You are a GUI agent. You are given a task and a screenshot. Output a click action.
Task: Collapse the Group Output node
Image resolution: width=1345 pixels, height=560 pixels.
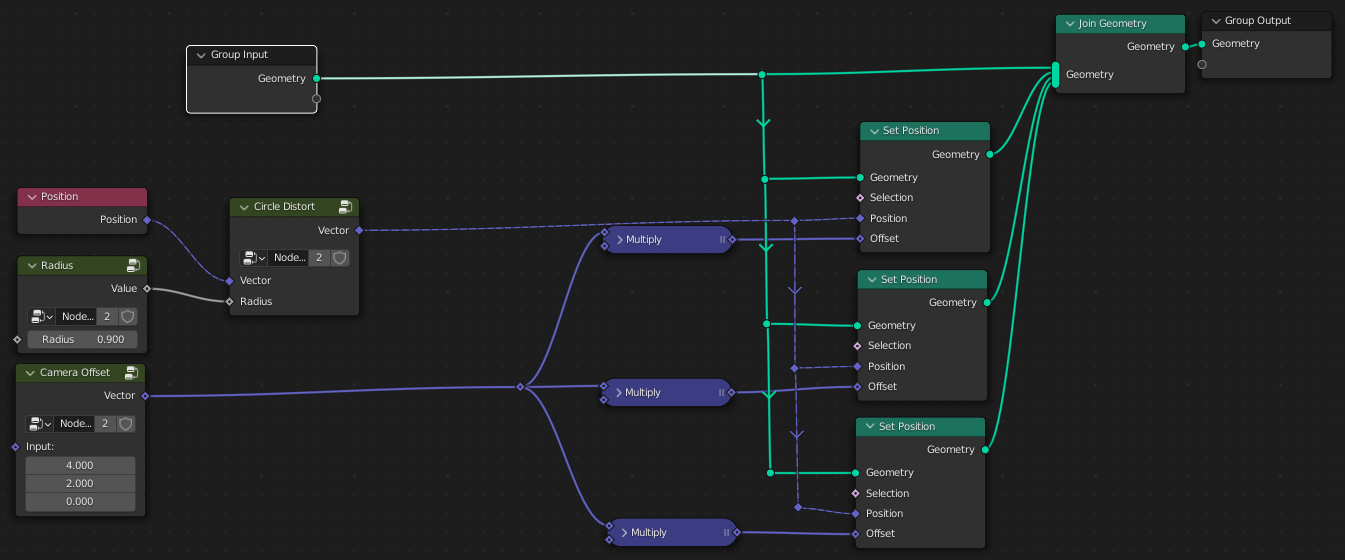(1215, 21)
